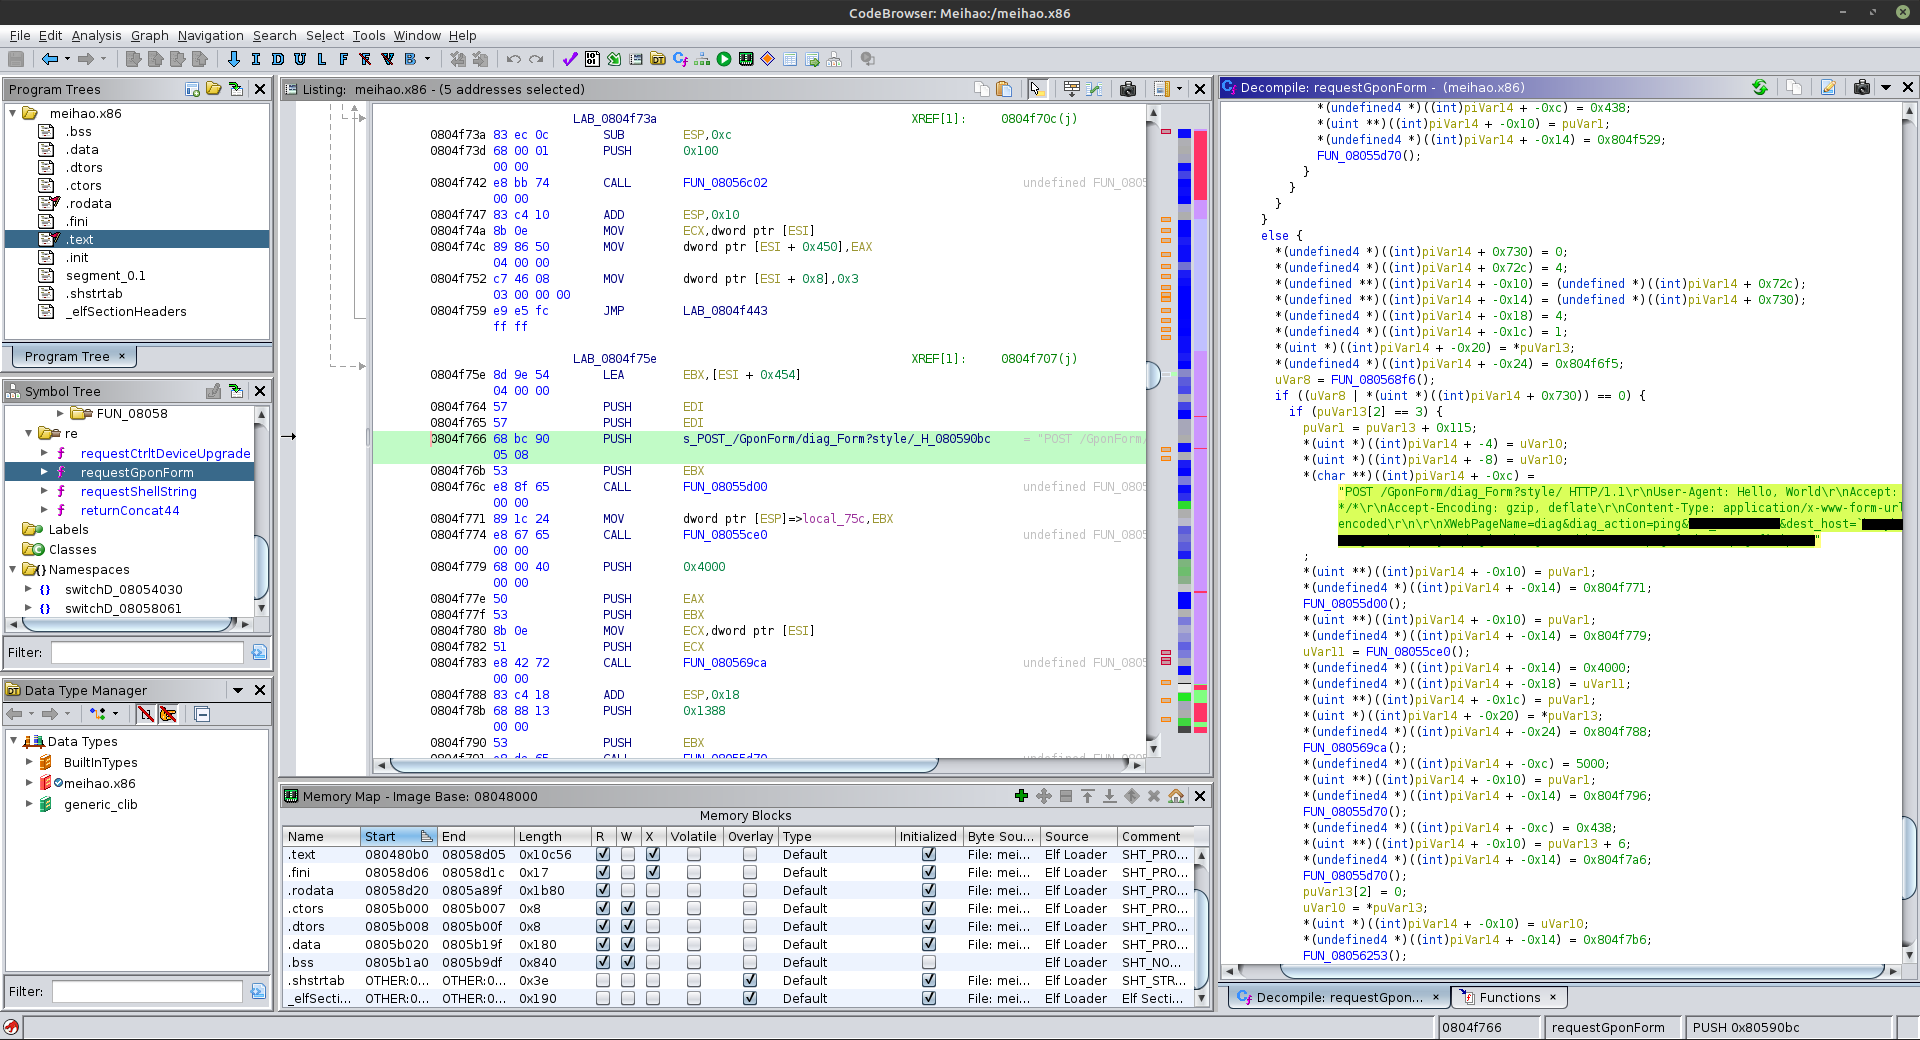Click the Add Memory Block green plus icon

[1020, 796]
